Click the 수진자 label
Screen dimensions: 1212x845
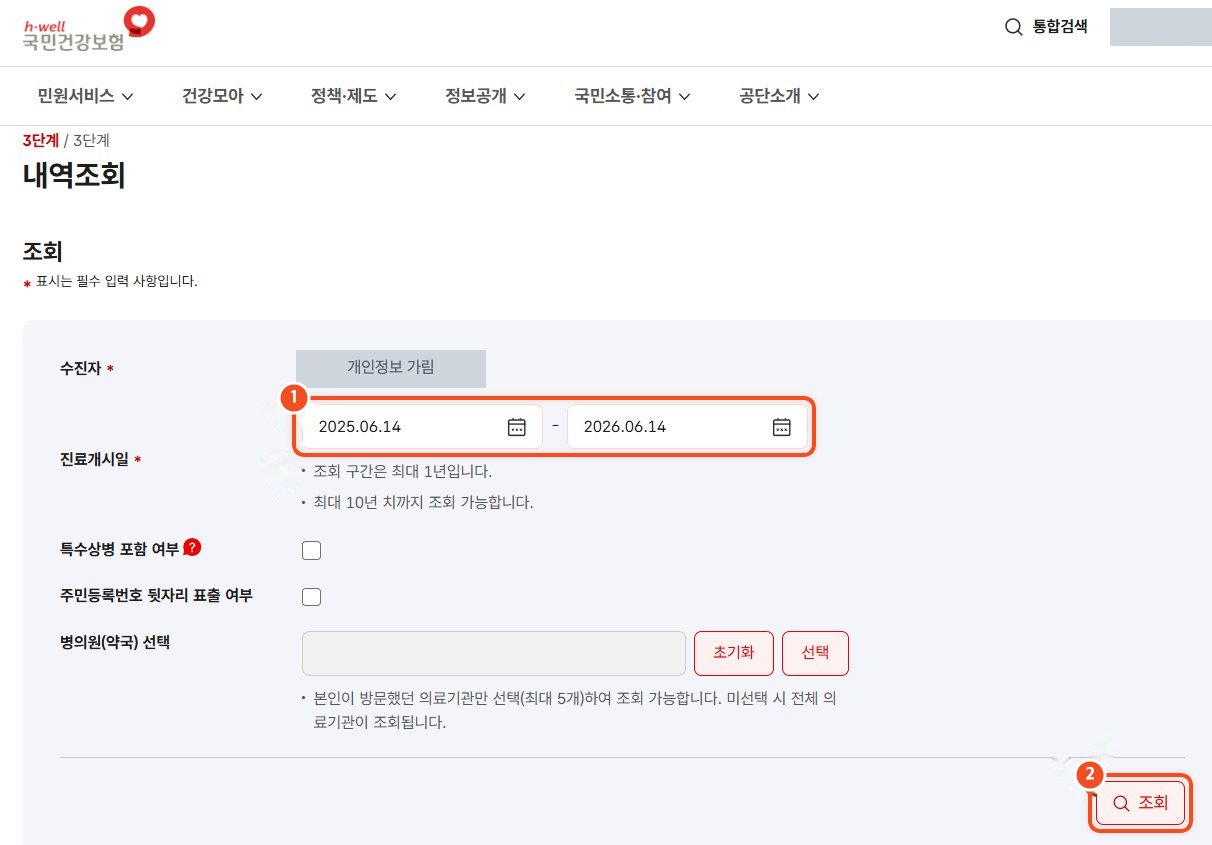(80, 369)
